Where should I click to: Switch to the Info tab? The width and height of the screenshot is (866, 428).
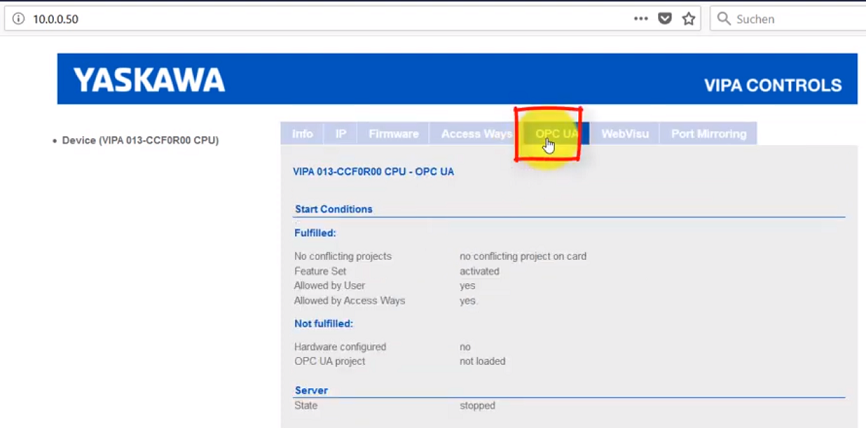click(302, 134)
